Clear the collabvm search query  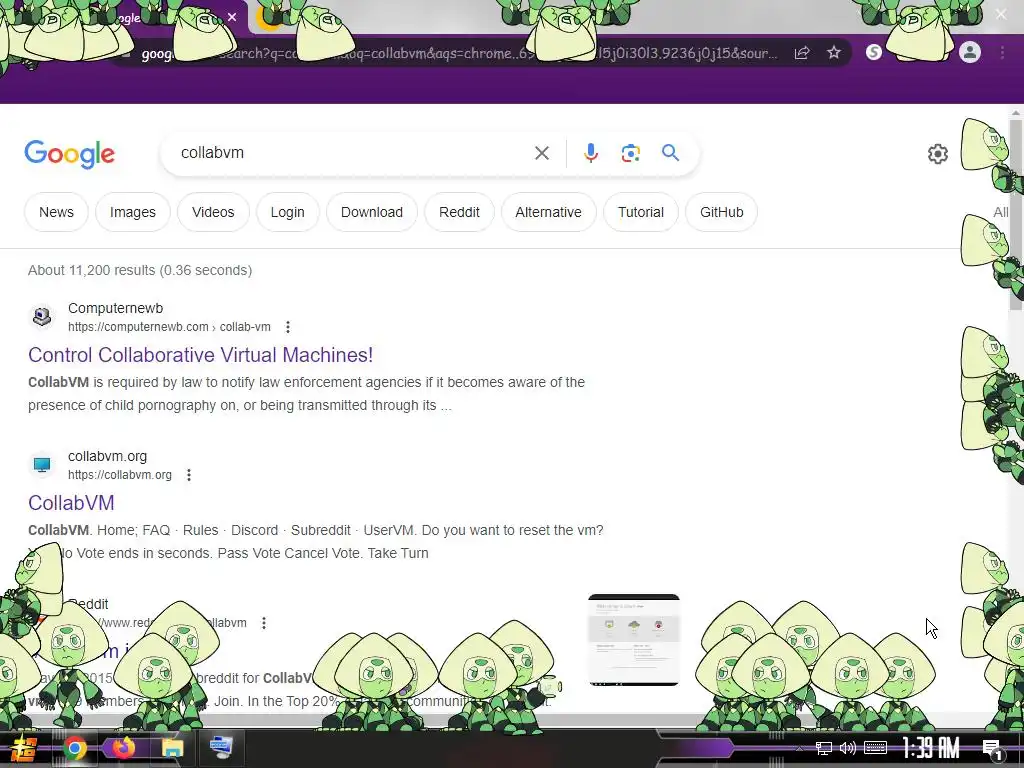541,153
